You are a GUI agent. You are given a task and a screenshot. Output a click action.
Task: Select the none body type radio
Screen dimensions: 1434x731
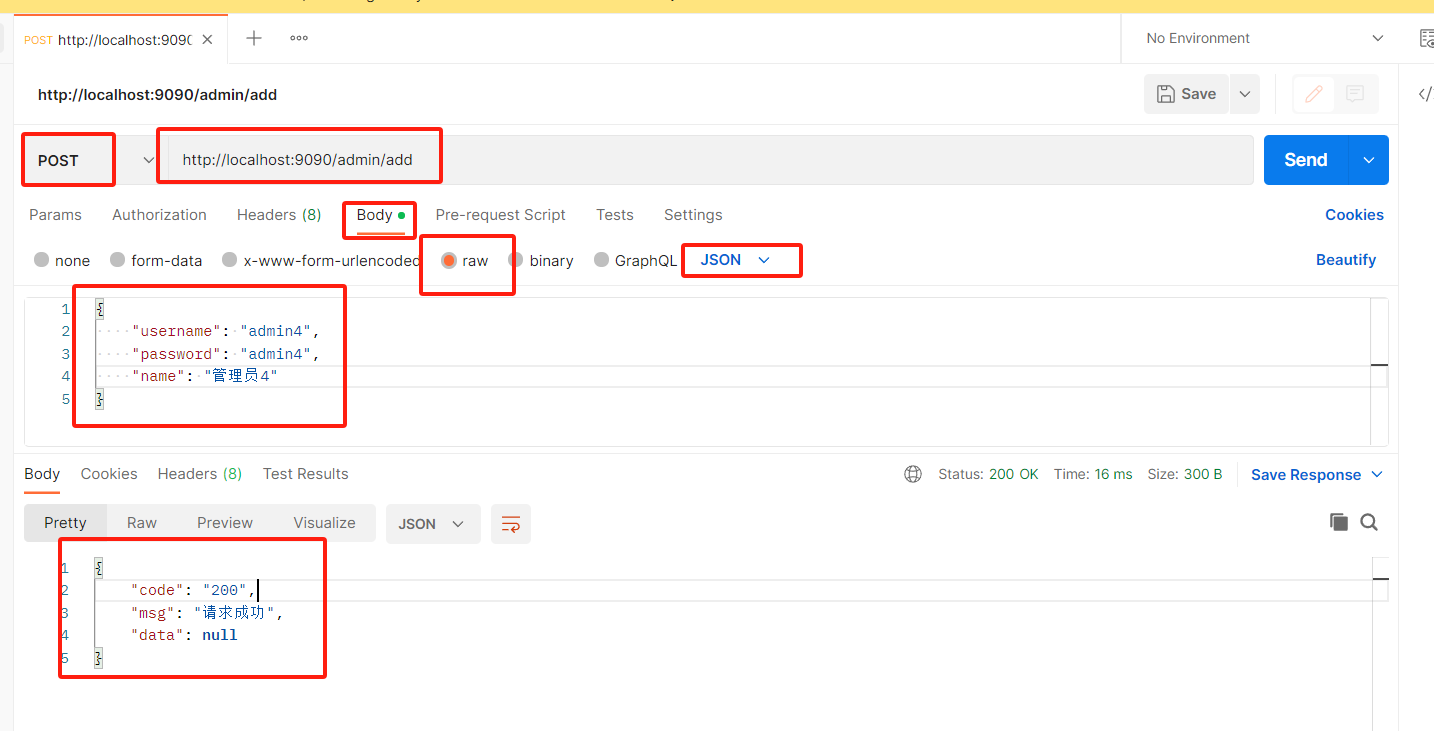pos(41,260)
